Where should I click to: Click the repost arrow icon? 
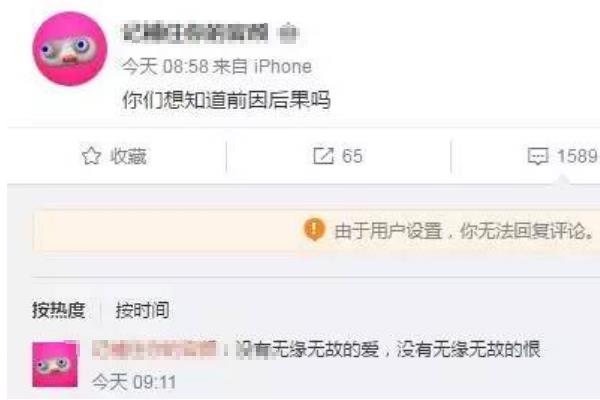pyautogui.click(x=323, y=156)
